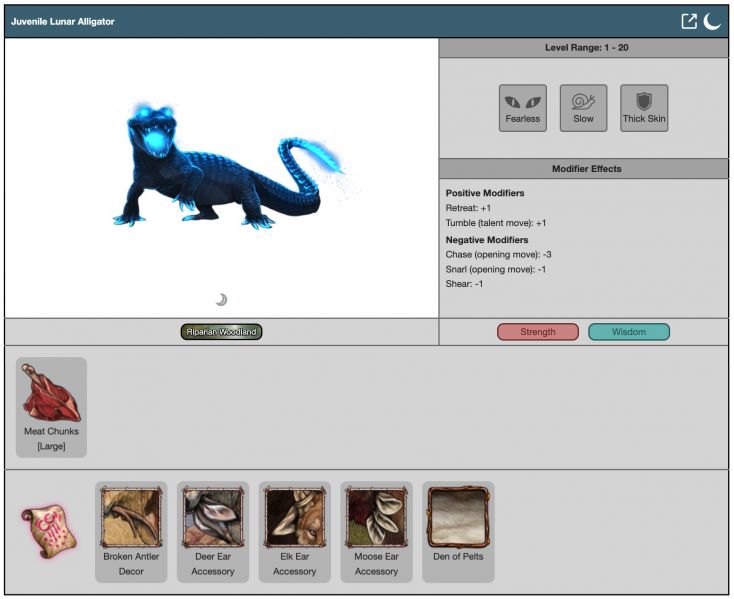734x599 pixels.
Task: Click the red Strength stat button
Action: click(538, 332)
